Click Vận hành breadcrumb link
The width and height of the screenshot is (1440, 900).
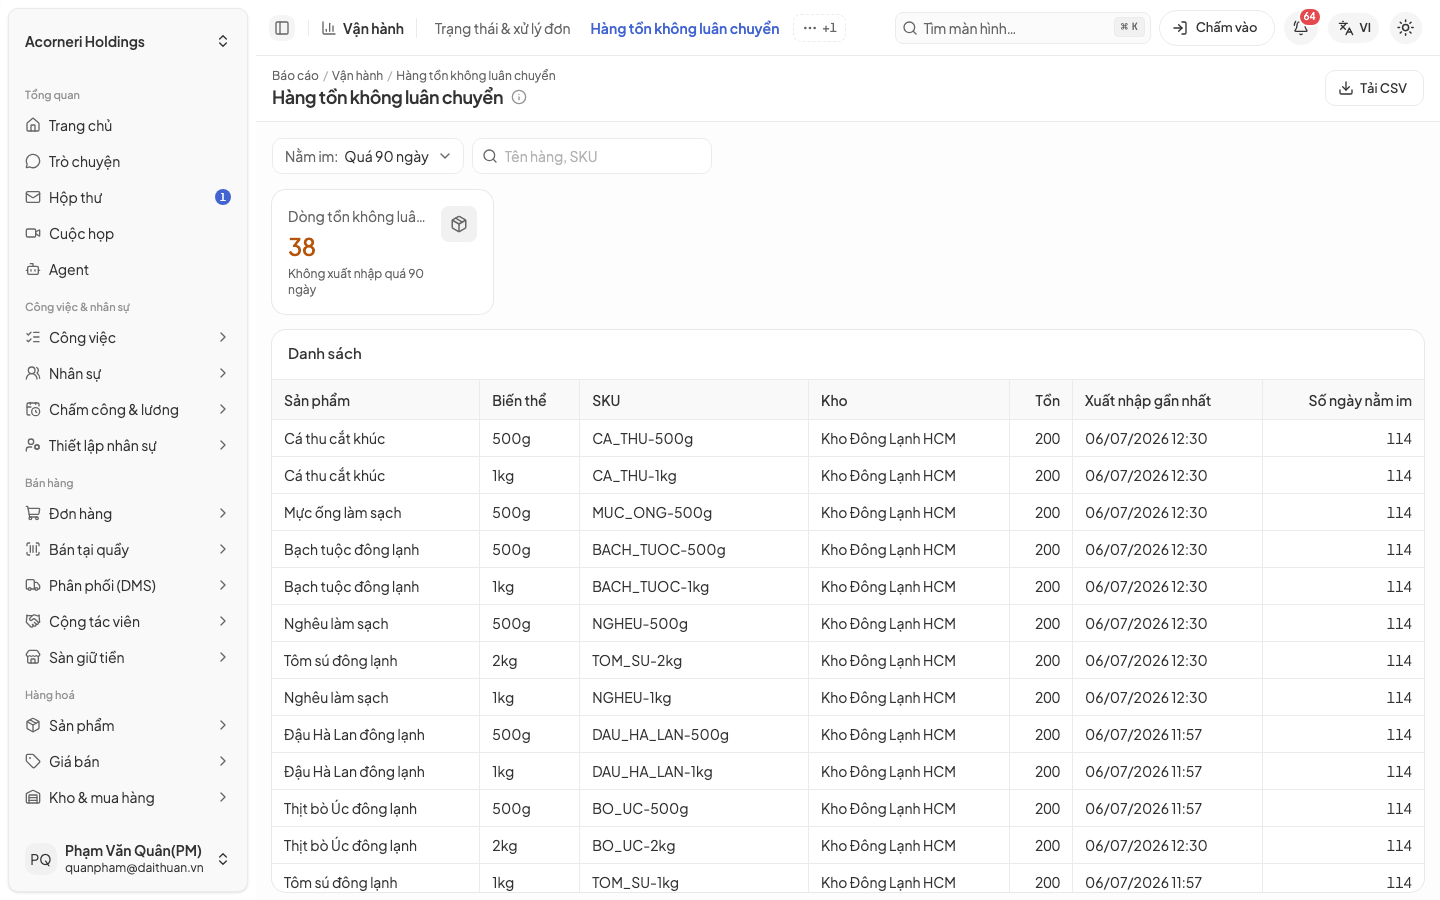coord(357,76)
